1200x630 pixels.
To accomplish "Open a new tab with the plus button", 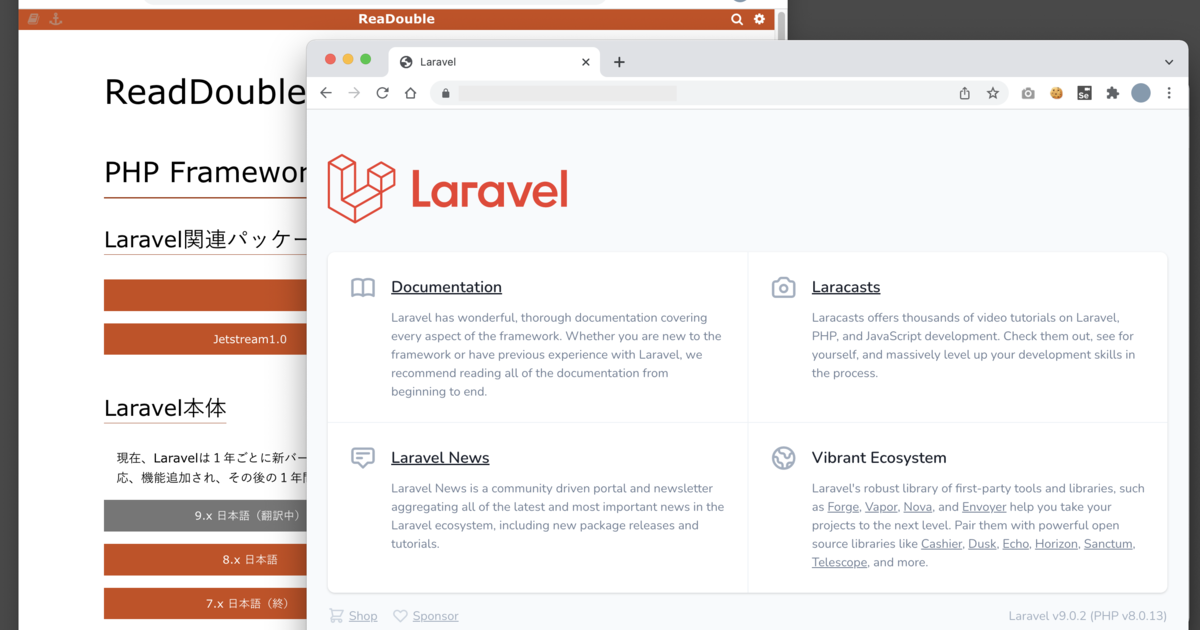I will click(x=619, y=62).
